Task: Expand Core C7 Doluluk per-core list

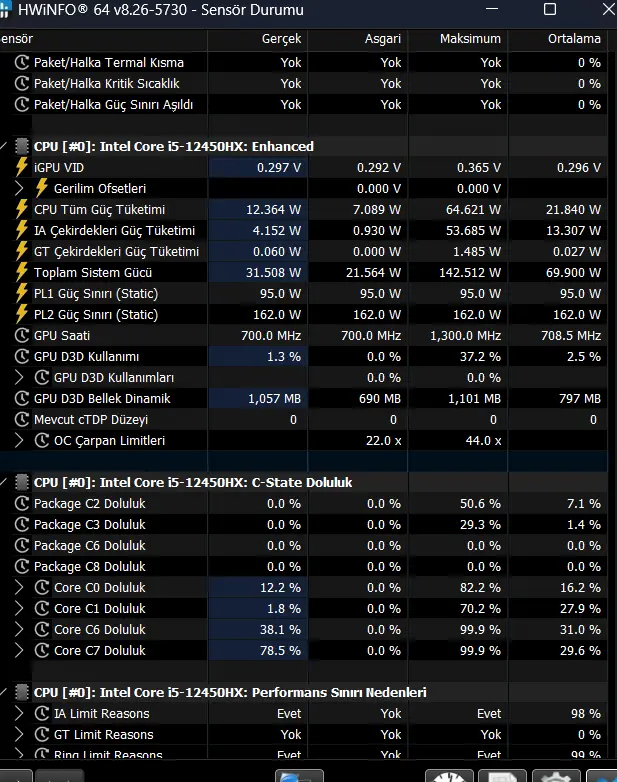Action: point(19,650)
